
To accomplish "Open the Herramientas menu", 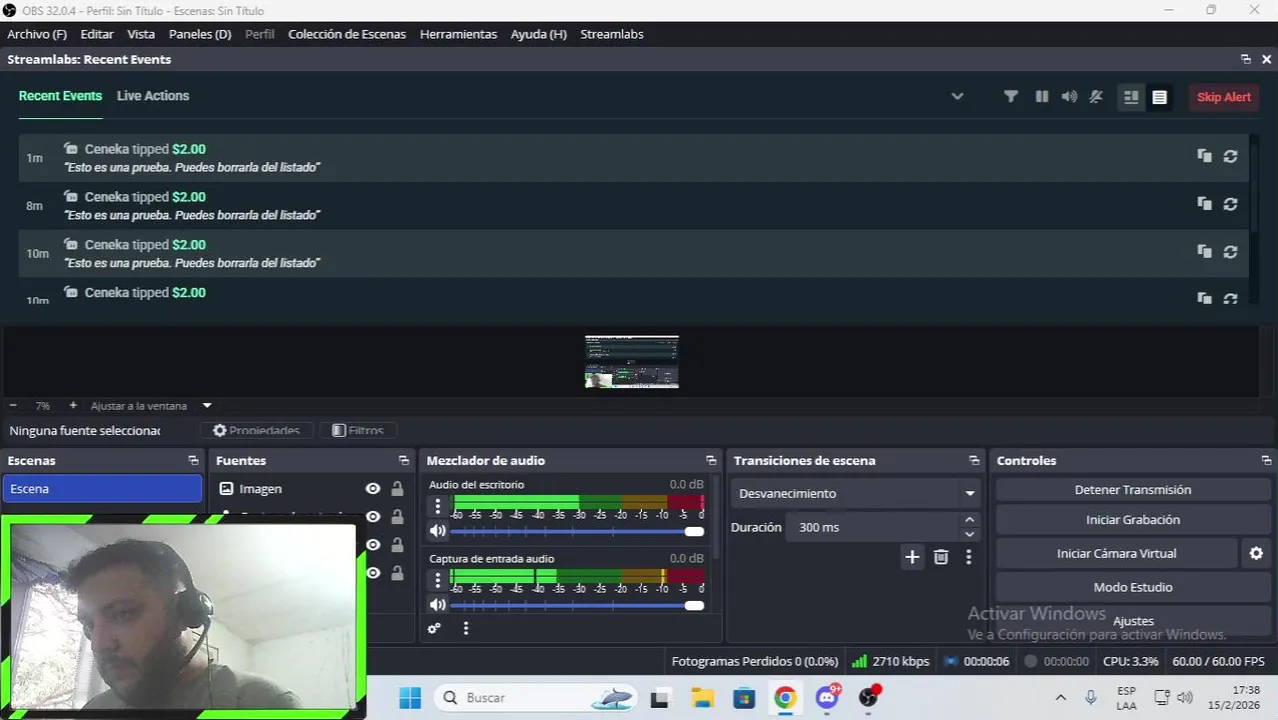I will (458, 34).
